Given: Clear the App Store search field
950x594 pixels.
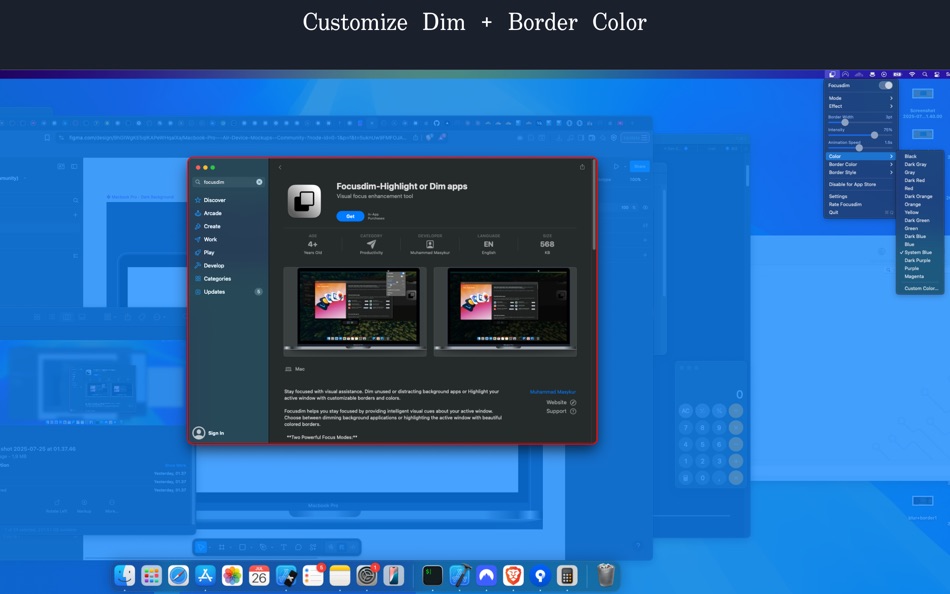Looking at the screenshot, I should (x=259, y=182).
